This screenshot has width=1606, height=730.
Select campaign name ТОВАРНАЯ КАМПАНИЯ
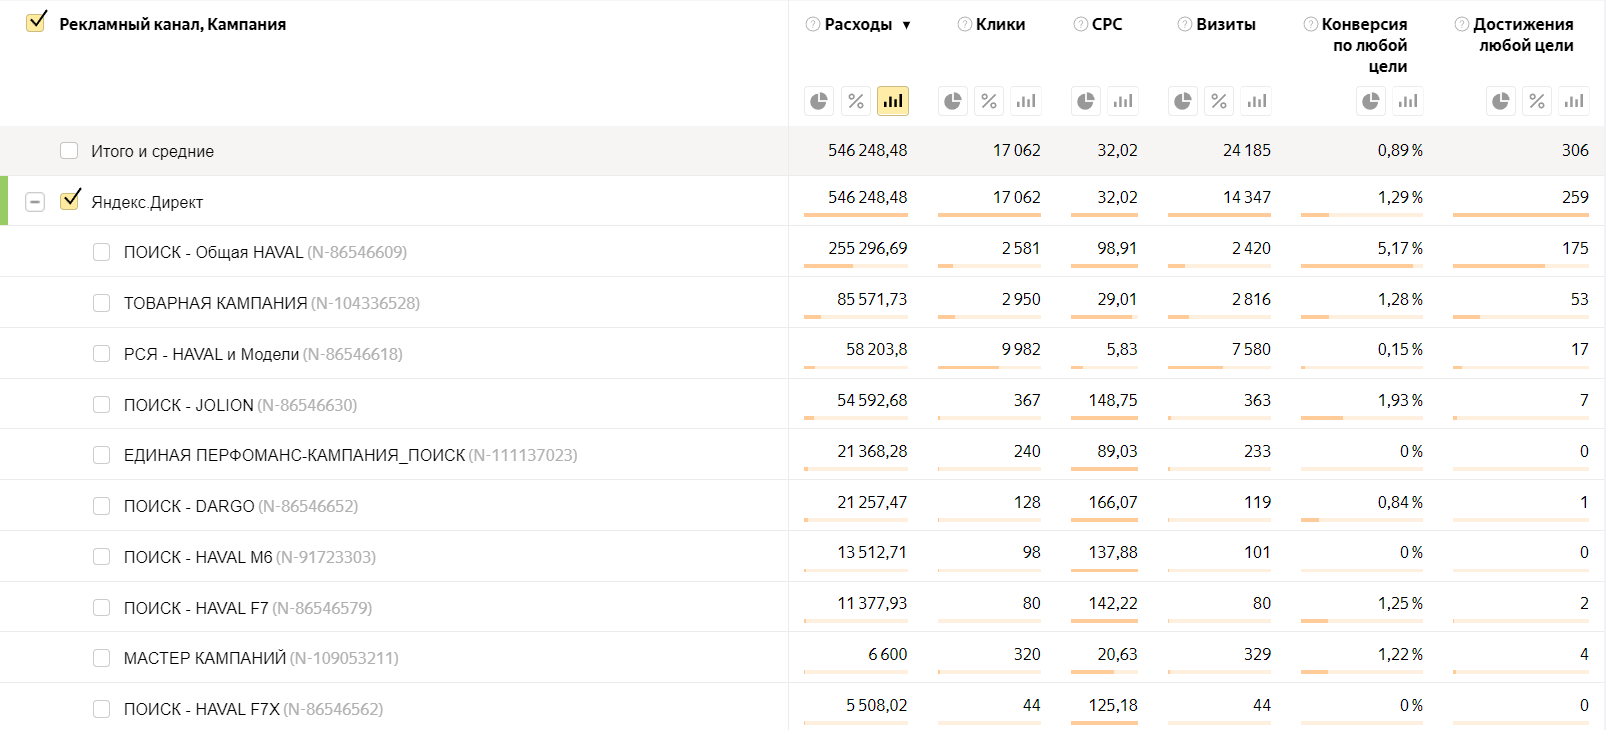(x=215, y=303)
